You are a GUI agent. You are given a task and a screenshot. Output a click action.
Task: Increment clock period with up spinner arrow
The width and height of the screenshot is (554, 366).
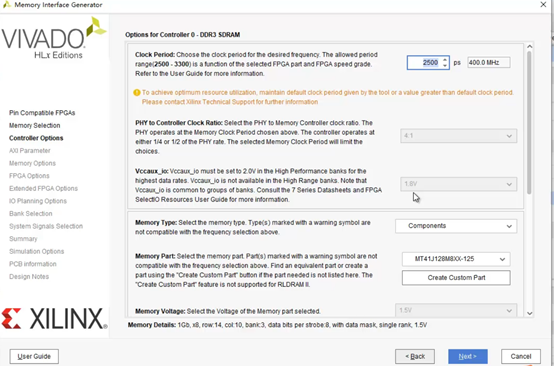[x=445, y=60]
